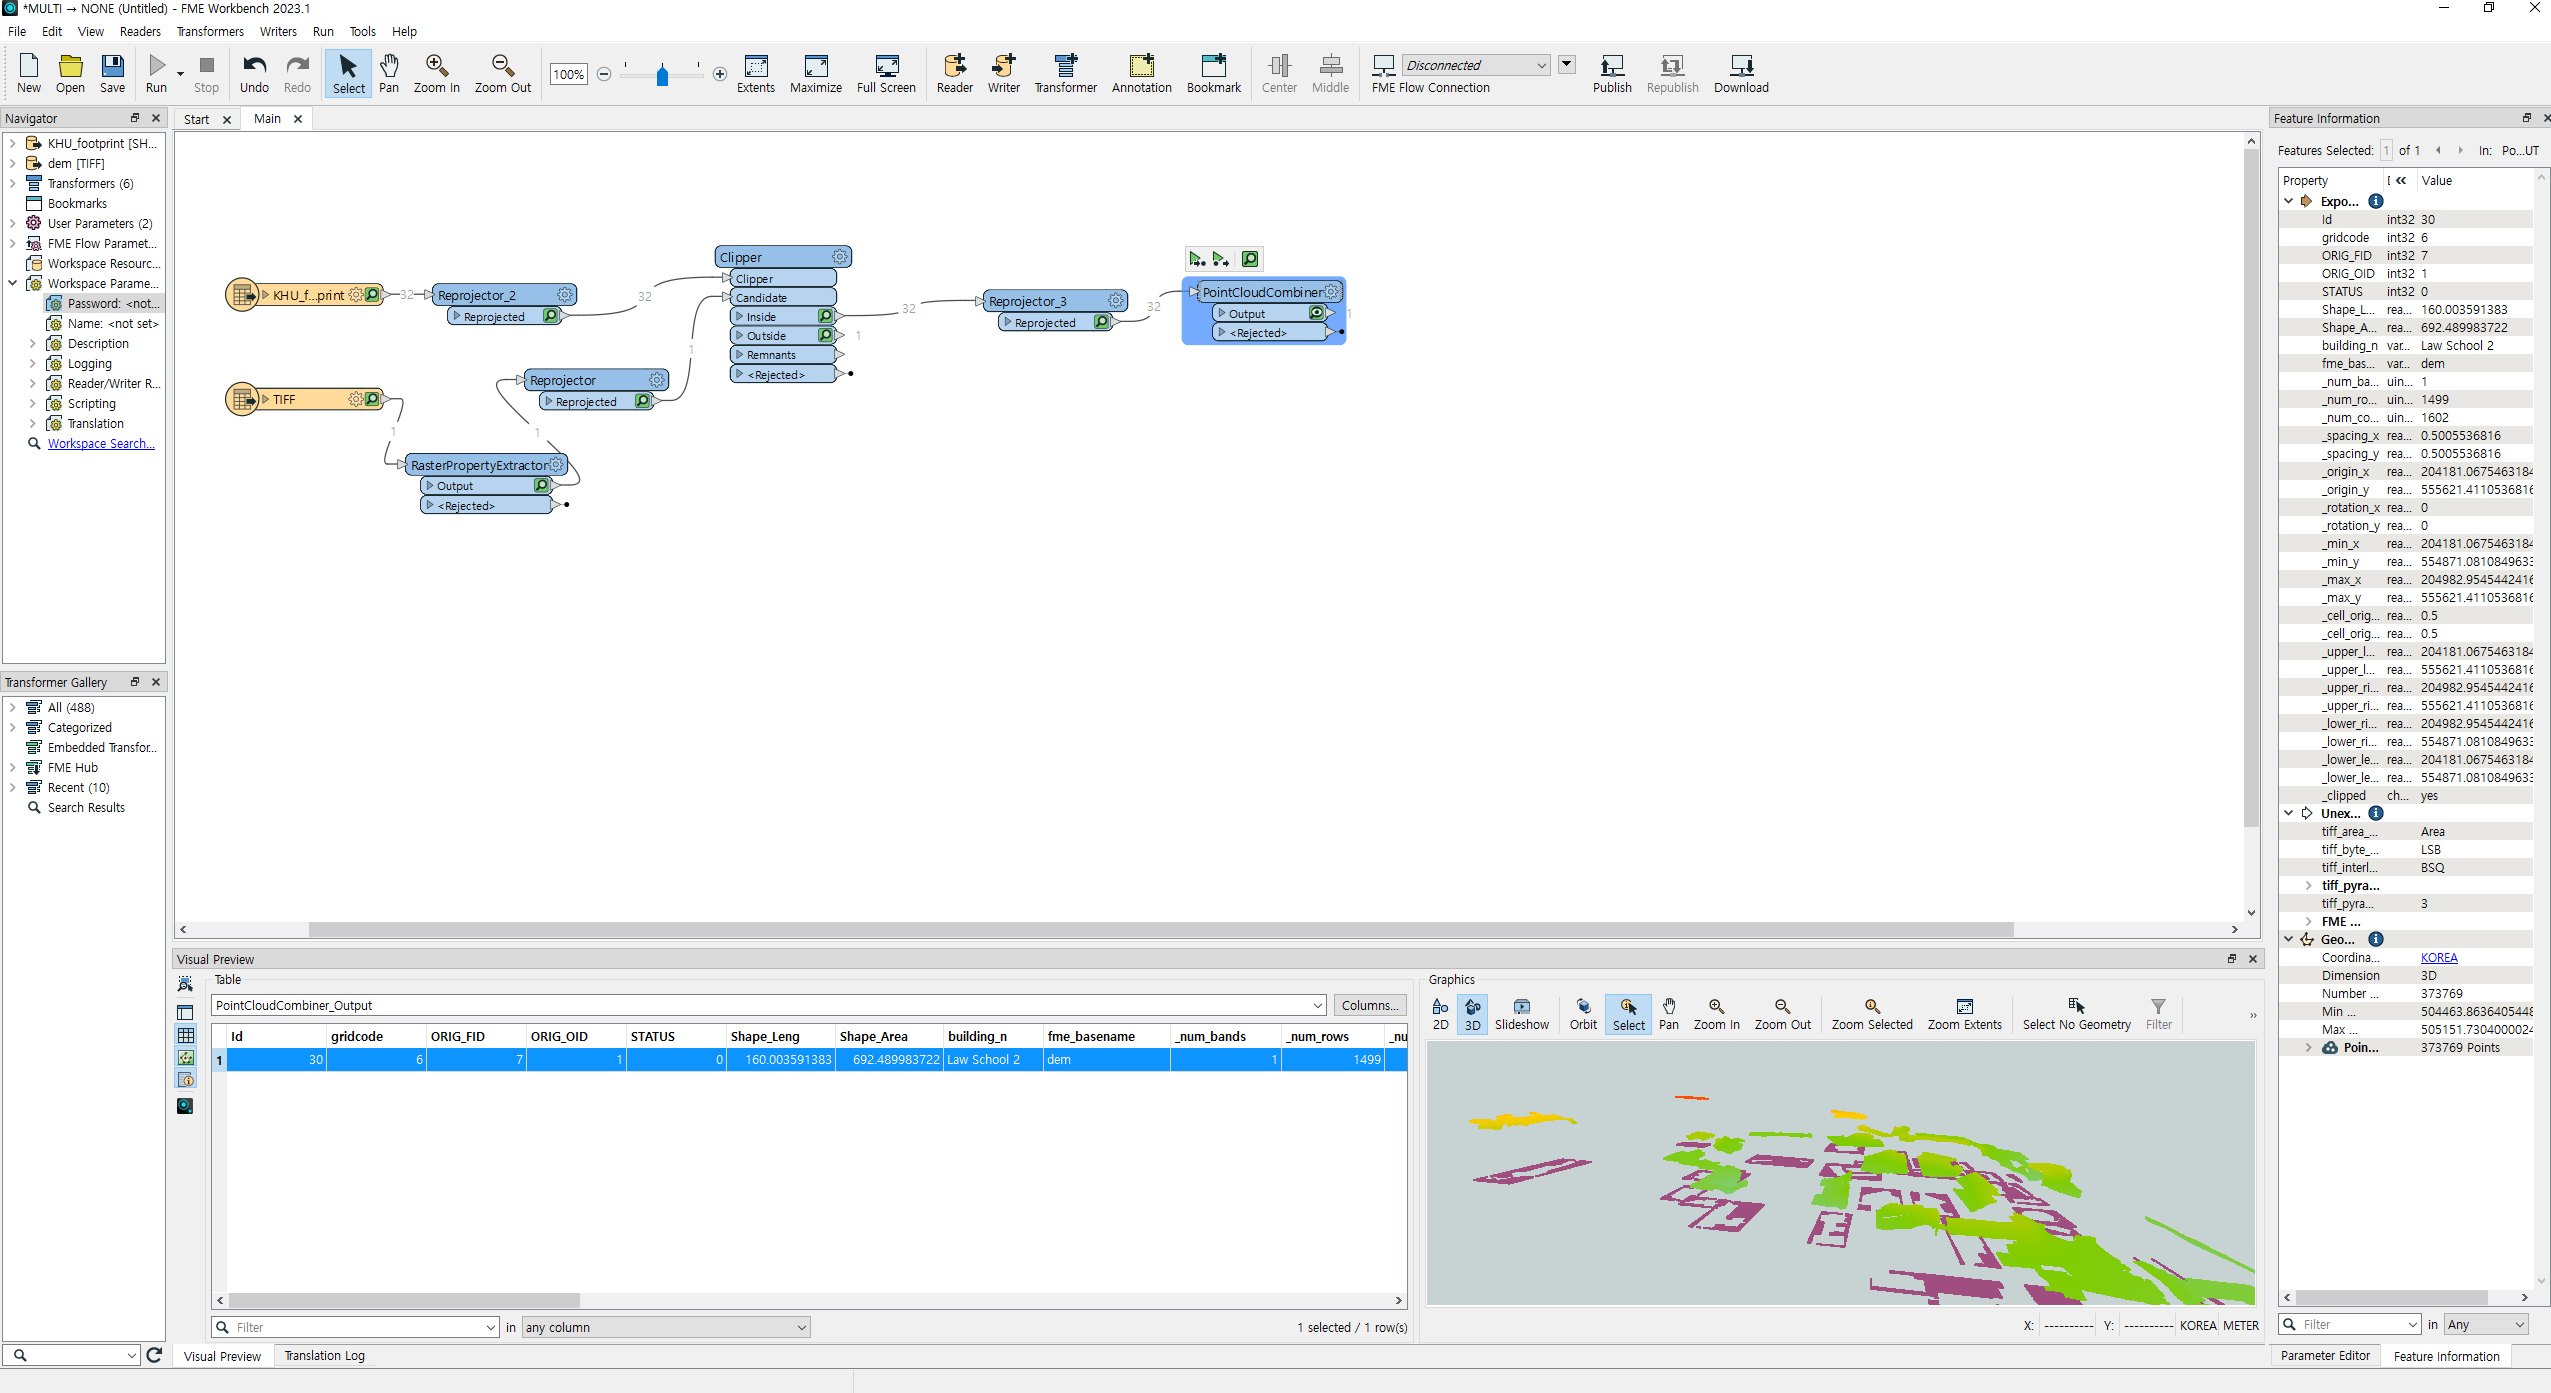Expand Categorized transformers in Transformer Gallery
The image size is (2551, 1393).
(13, 727)
